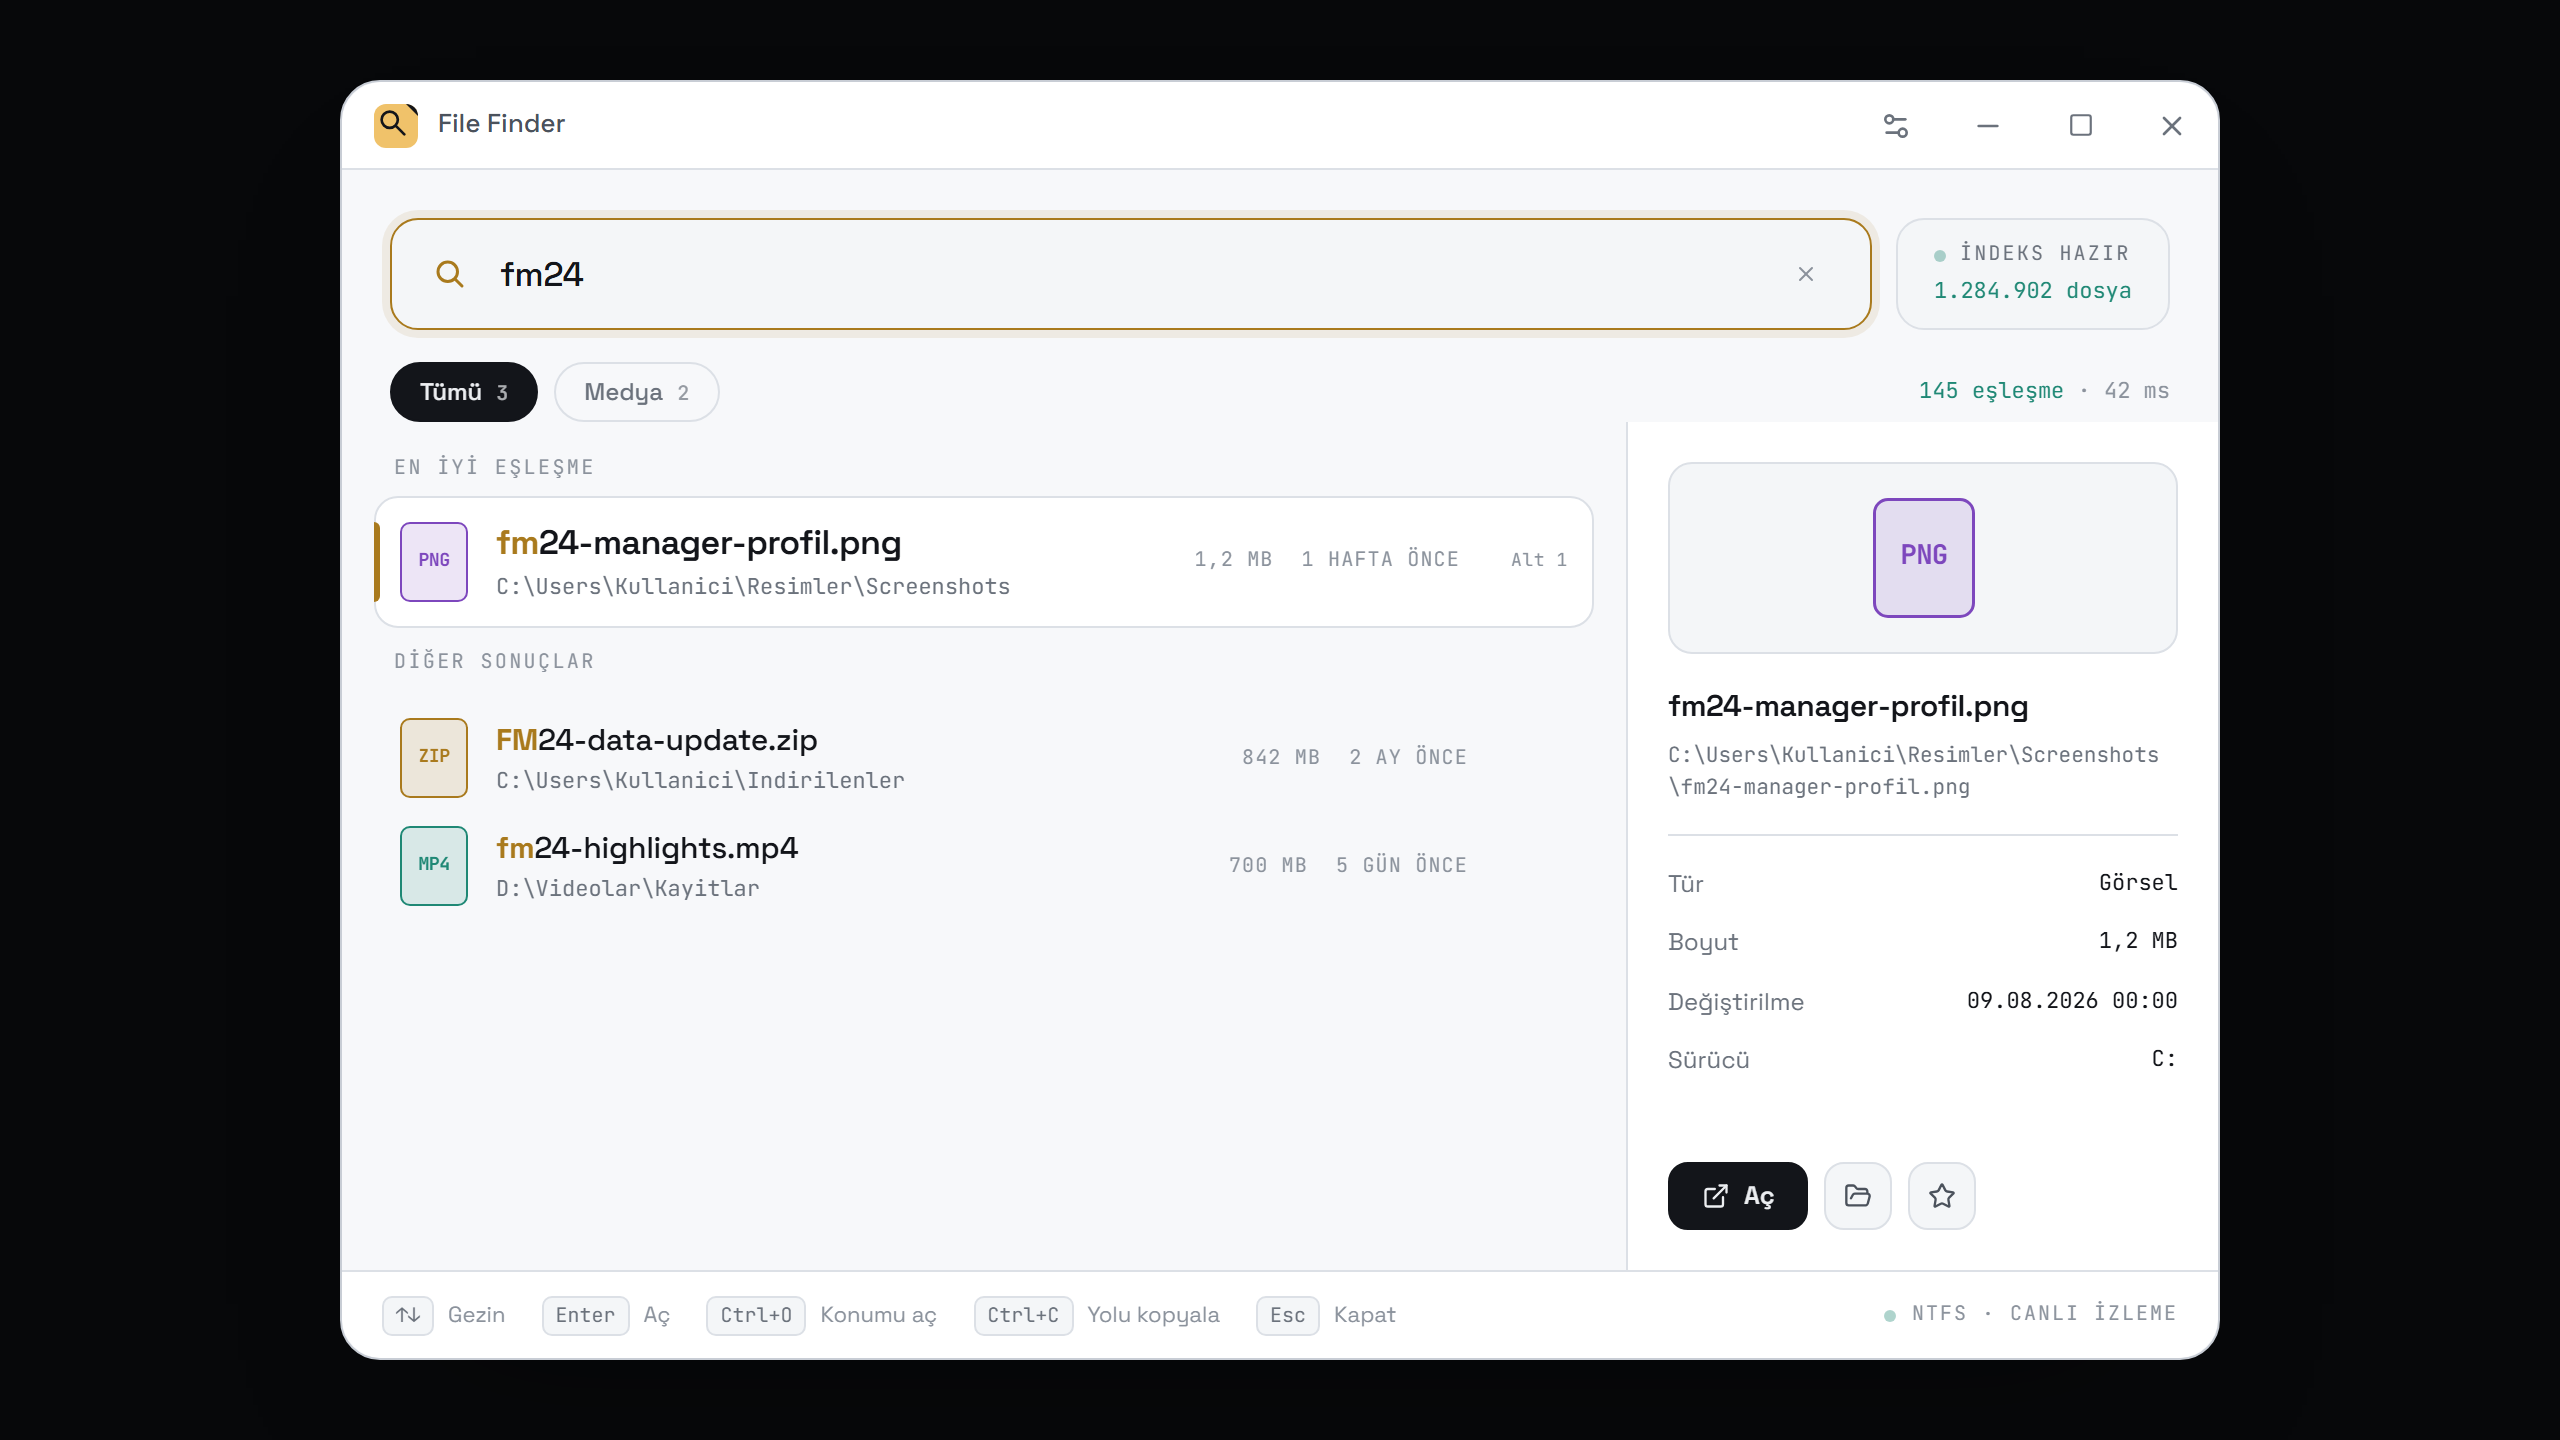Viewport: 2560px width, 1440px height.
Task: Click the Screenshots folder path under manager-profil result
Action: pyautogui.click(x=753, y=587)
